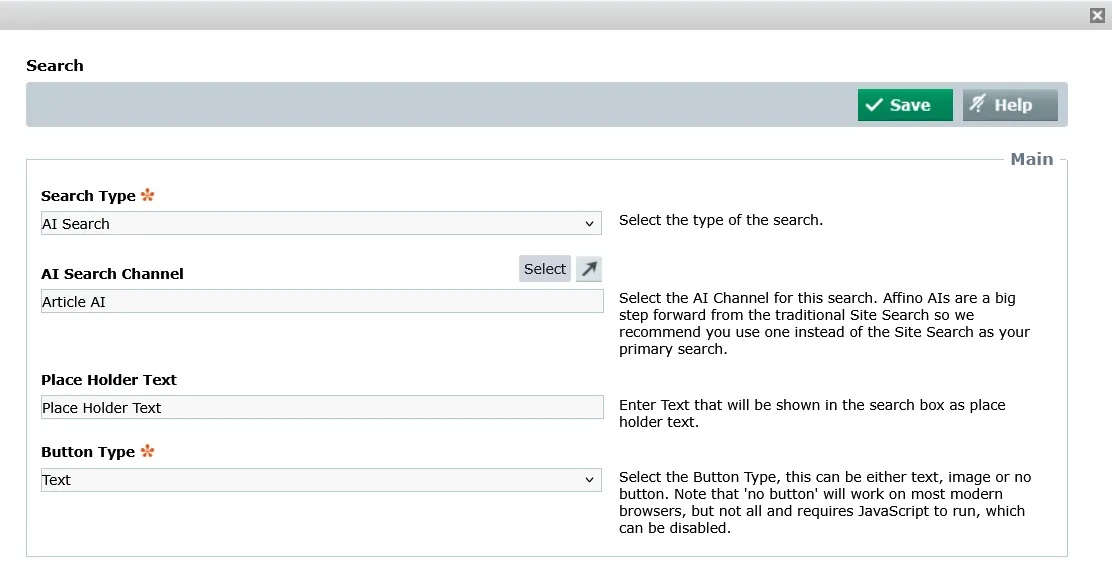Focus the Place Holder Text input box

[x=321, y=408]
